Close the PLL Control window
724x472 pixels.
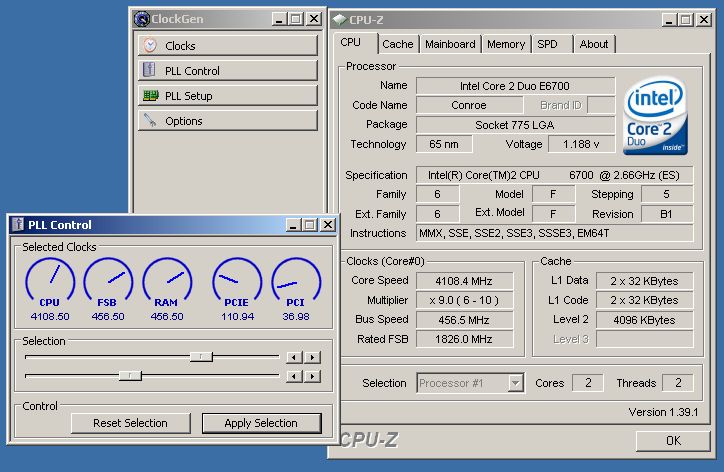(328, 225)
